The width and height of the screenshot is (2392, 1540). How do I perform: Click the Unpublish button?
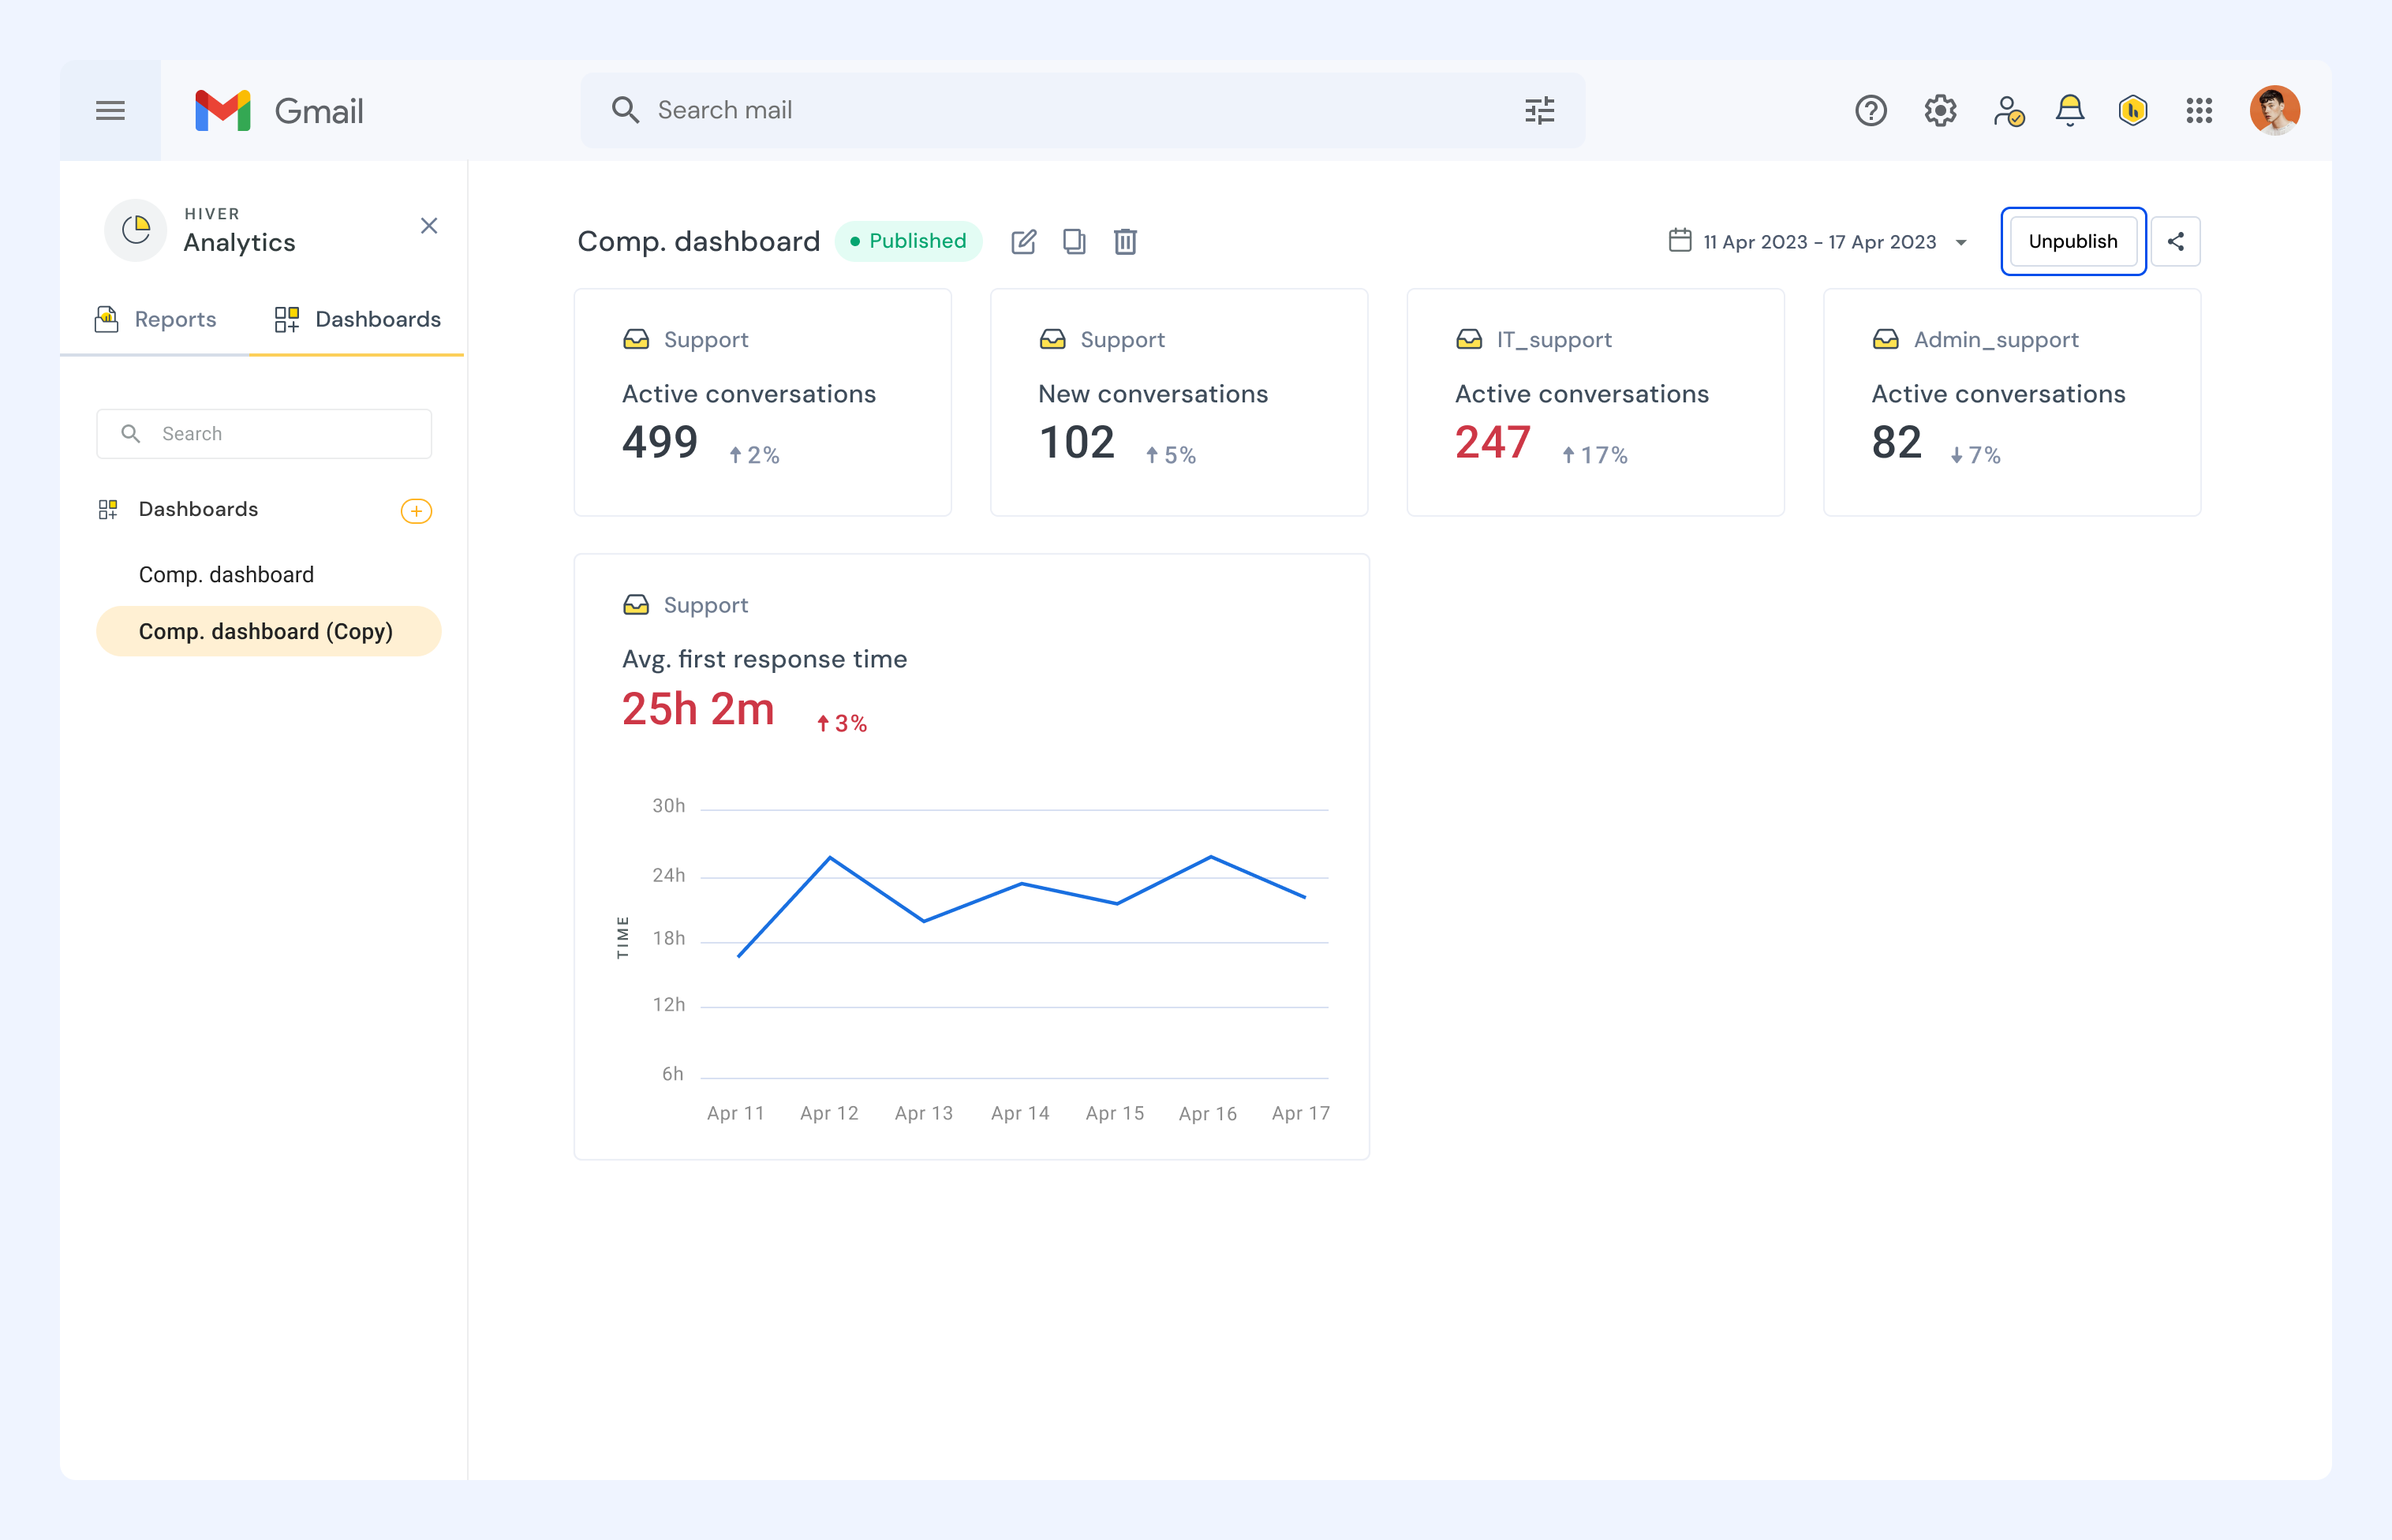(x=2072, y=241)
